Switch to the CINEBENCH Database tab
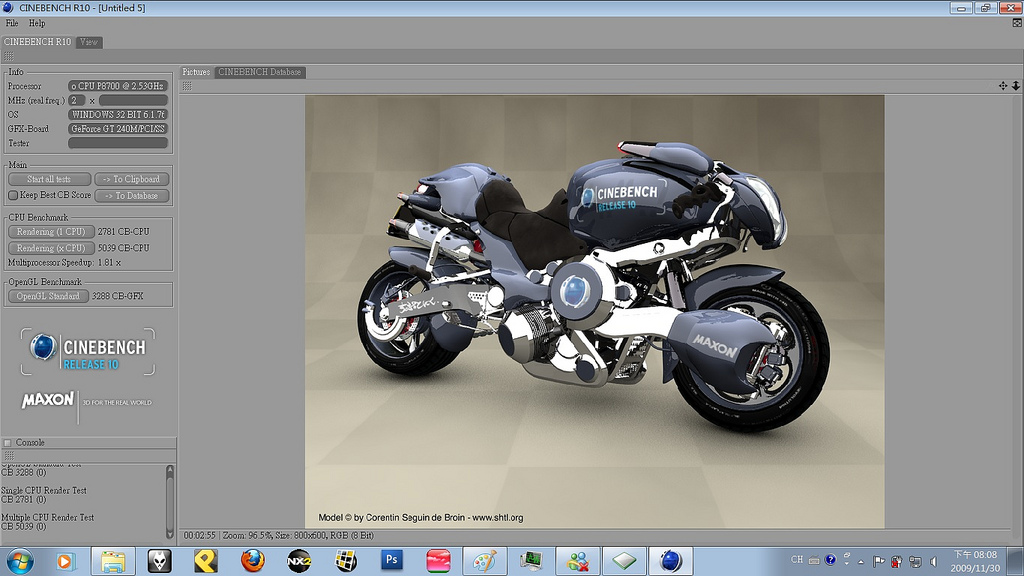The width and height of the screenshot is (1024, 576). pyautogui.click(x=259, y=72)
